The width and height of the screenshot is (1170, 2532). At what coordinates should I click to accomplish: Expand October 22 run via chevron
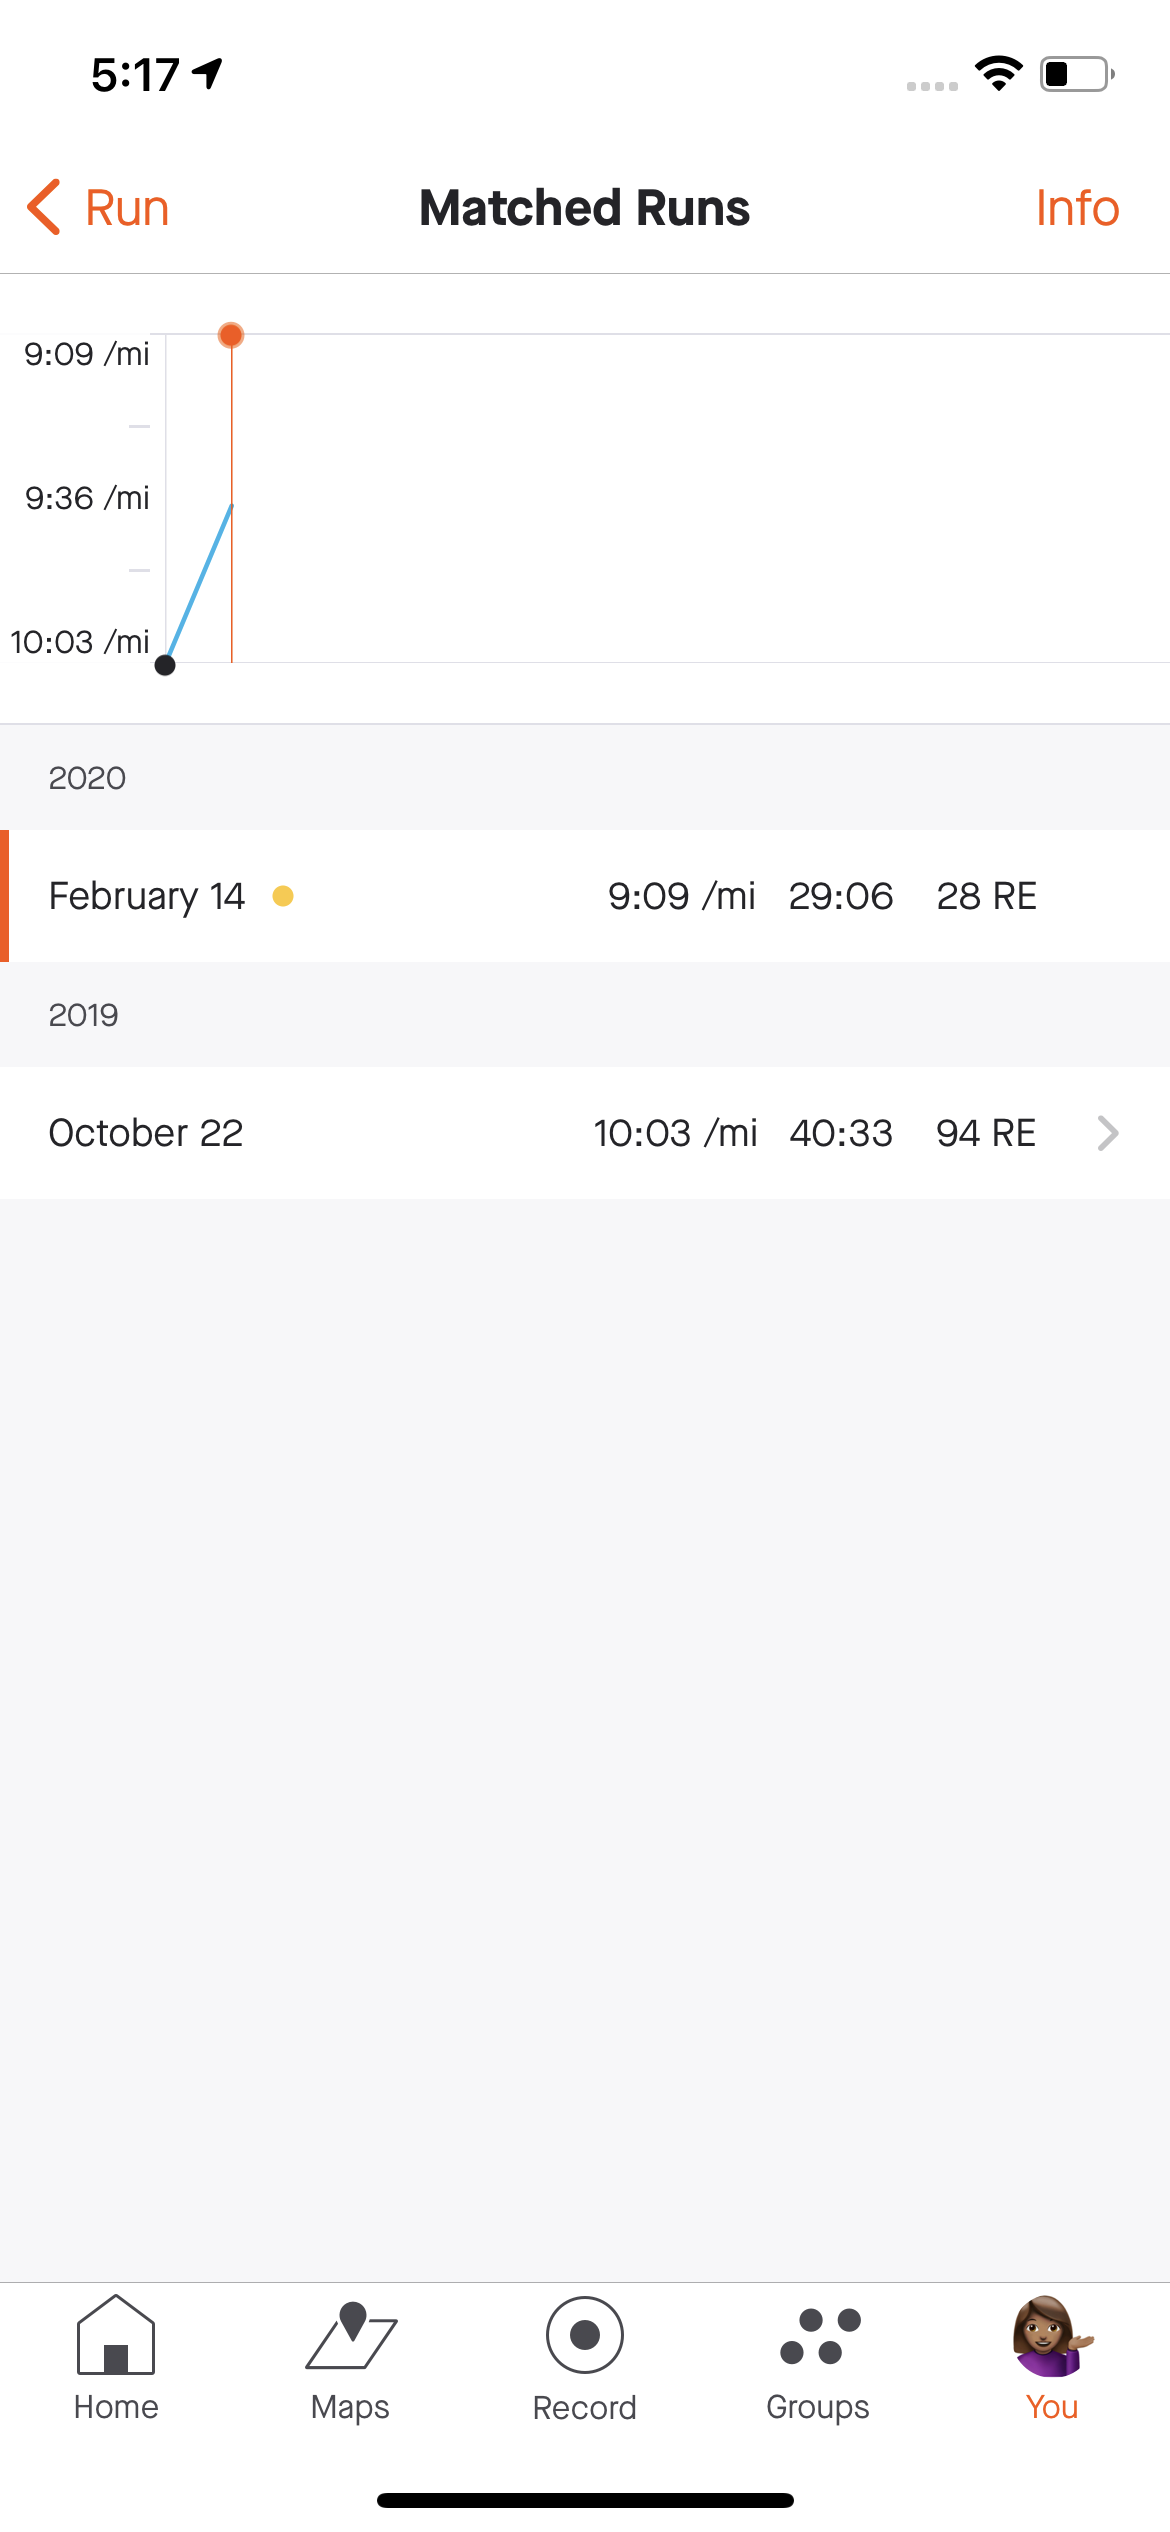point(1107,1133)
